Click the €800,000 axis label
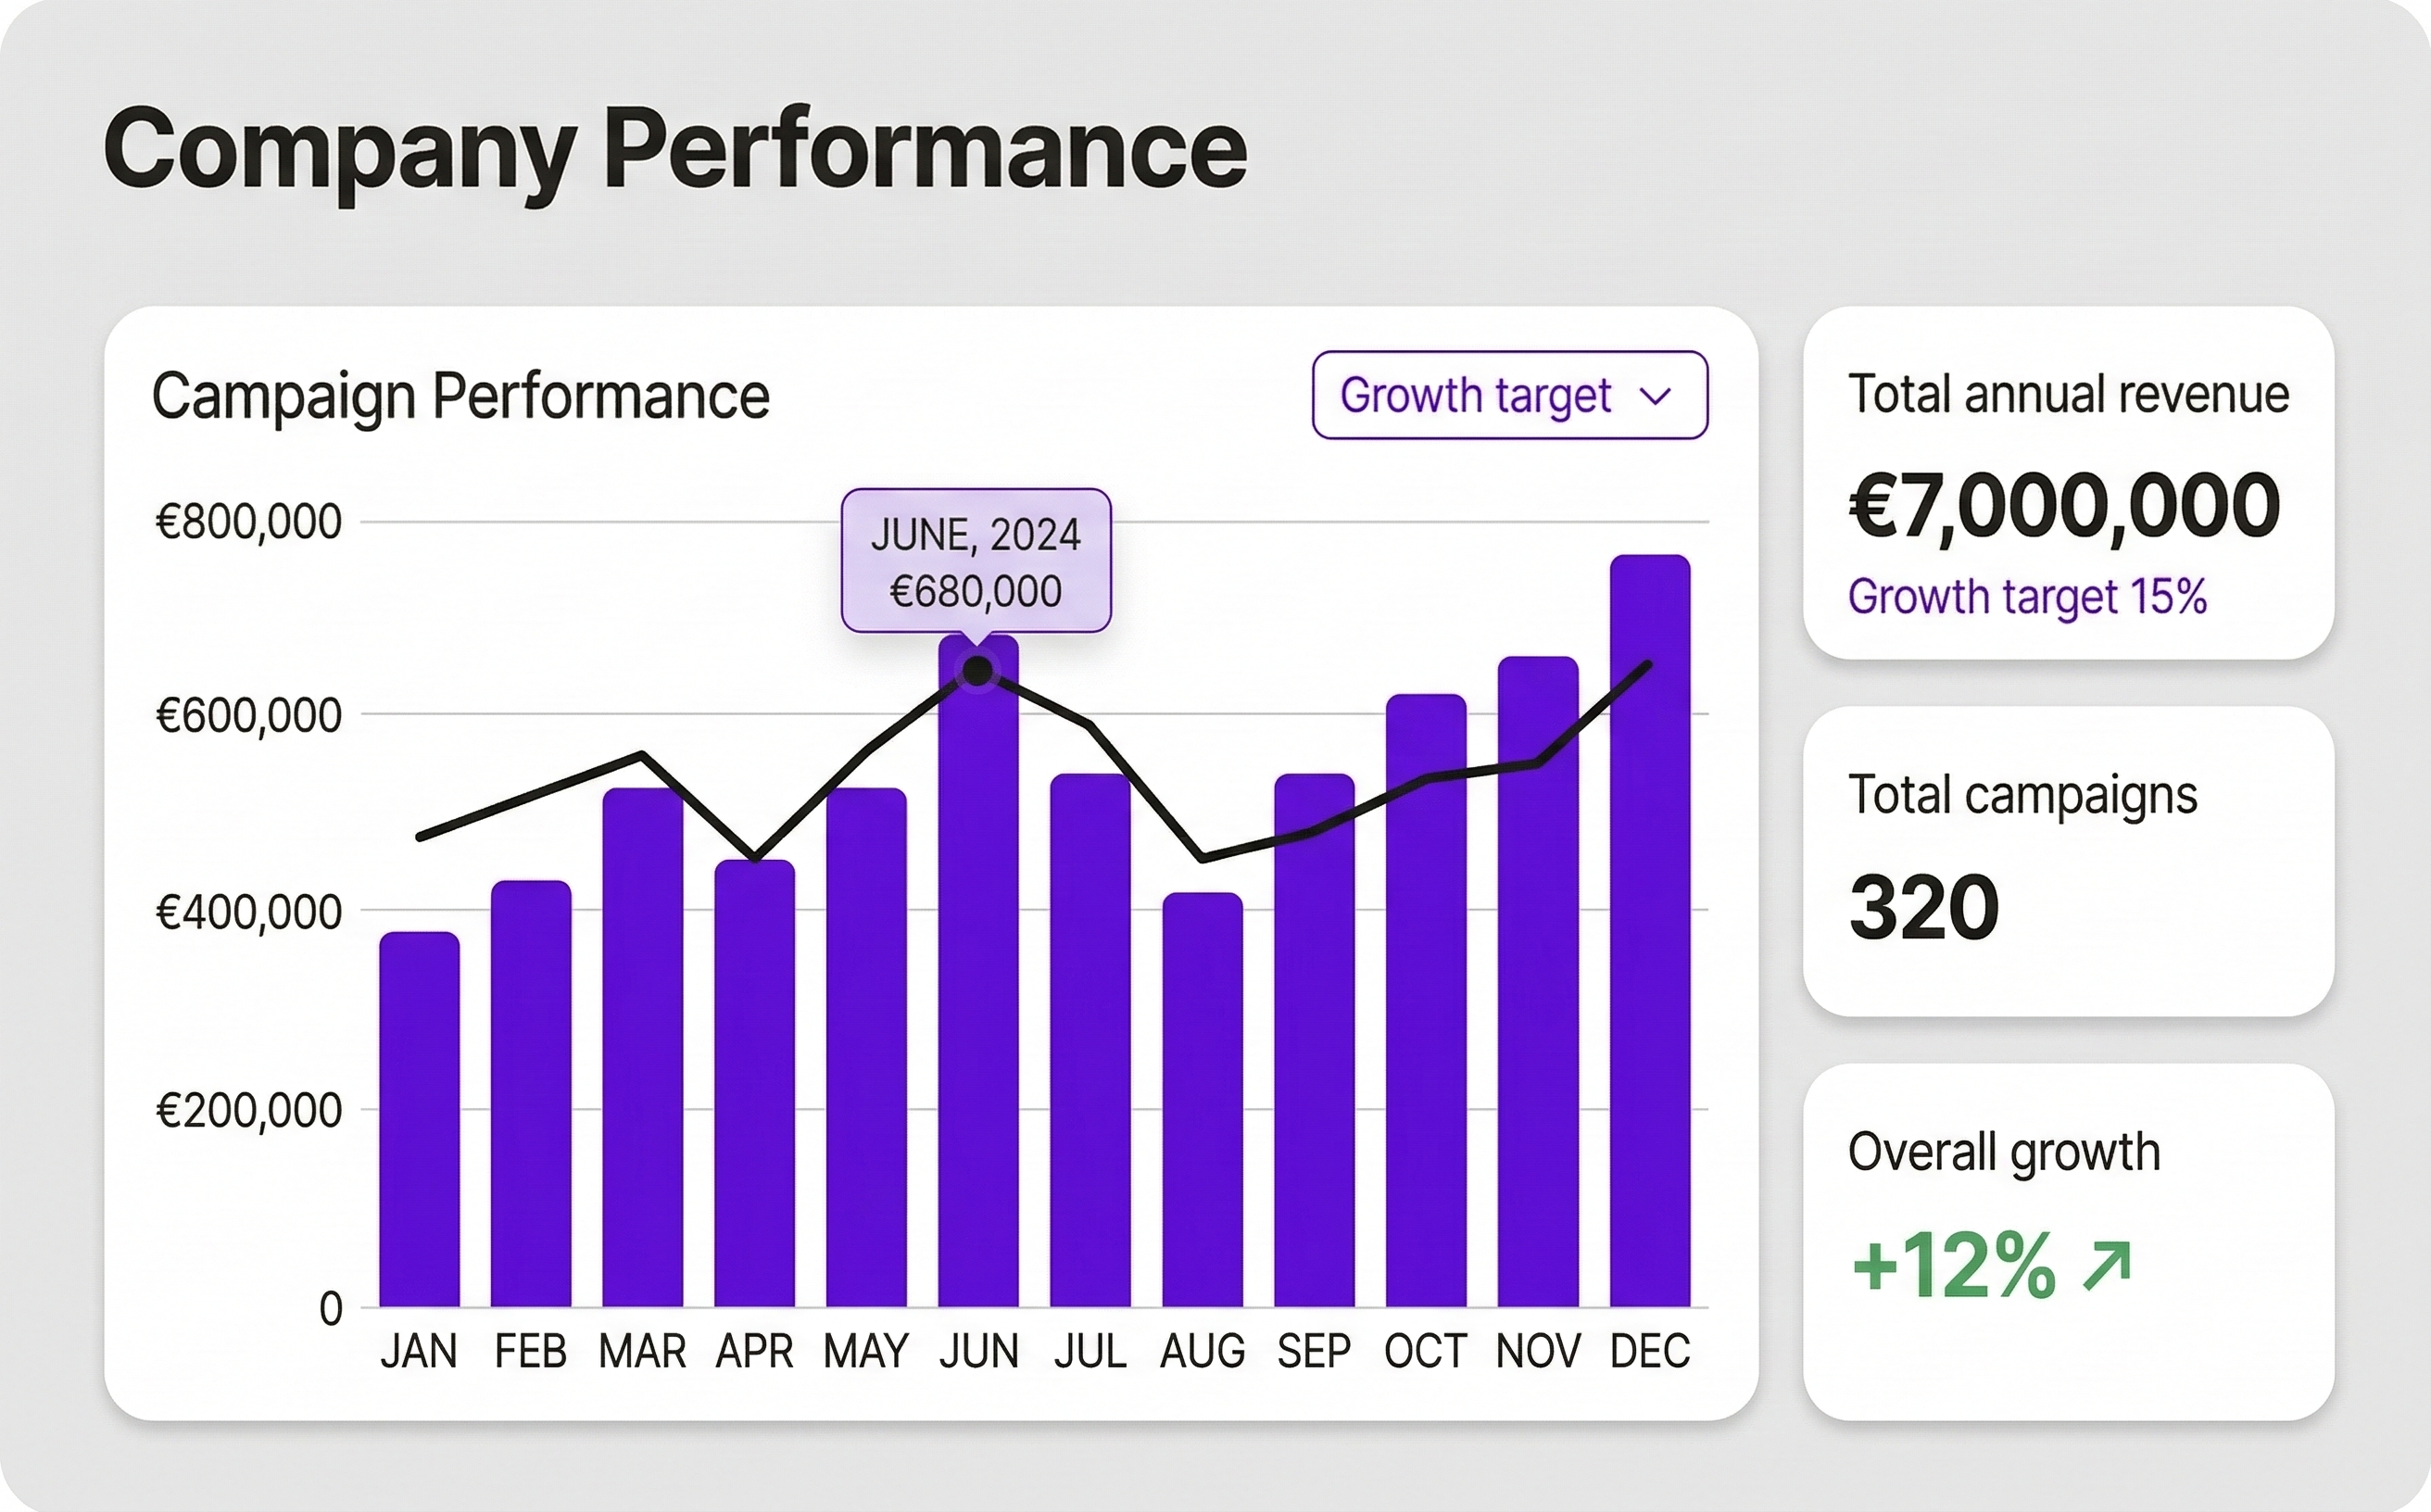 click(249, 522)
